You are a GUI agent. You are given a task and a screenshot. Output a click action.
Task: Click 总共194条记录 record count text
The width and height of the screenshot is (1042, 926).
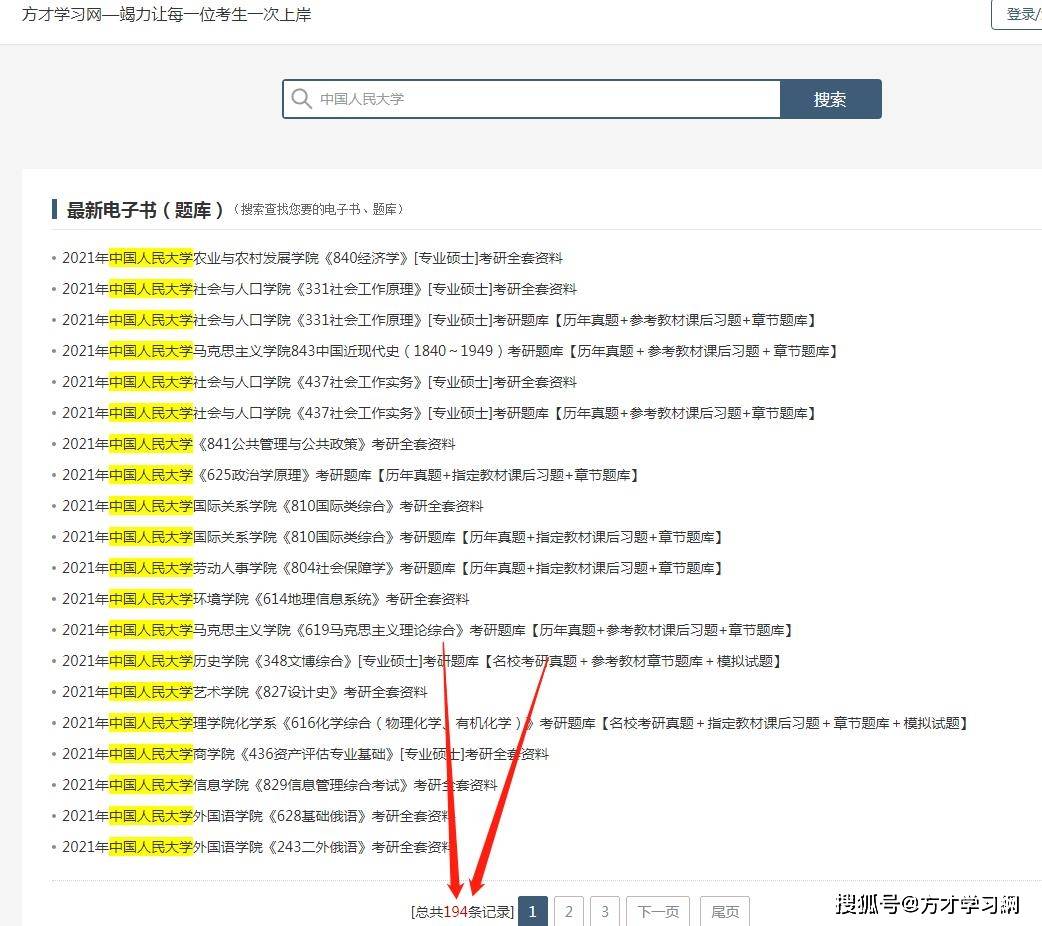point(463,912)
